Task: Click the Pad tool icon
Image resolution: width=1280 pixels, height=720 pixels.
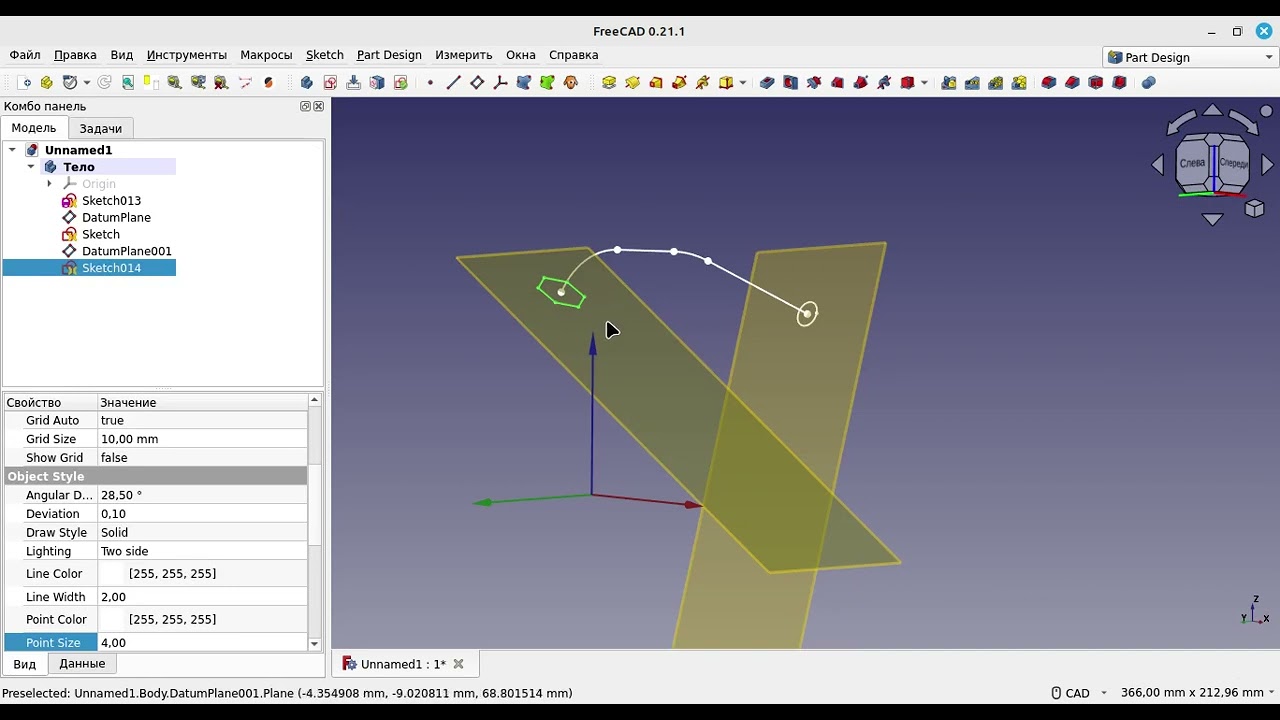Action: (608, 83)
